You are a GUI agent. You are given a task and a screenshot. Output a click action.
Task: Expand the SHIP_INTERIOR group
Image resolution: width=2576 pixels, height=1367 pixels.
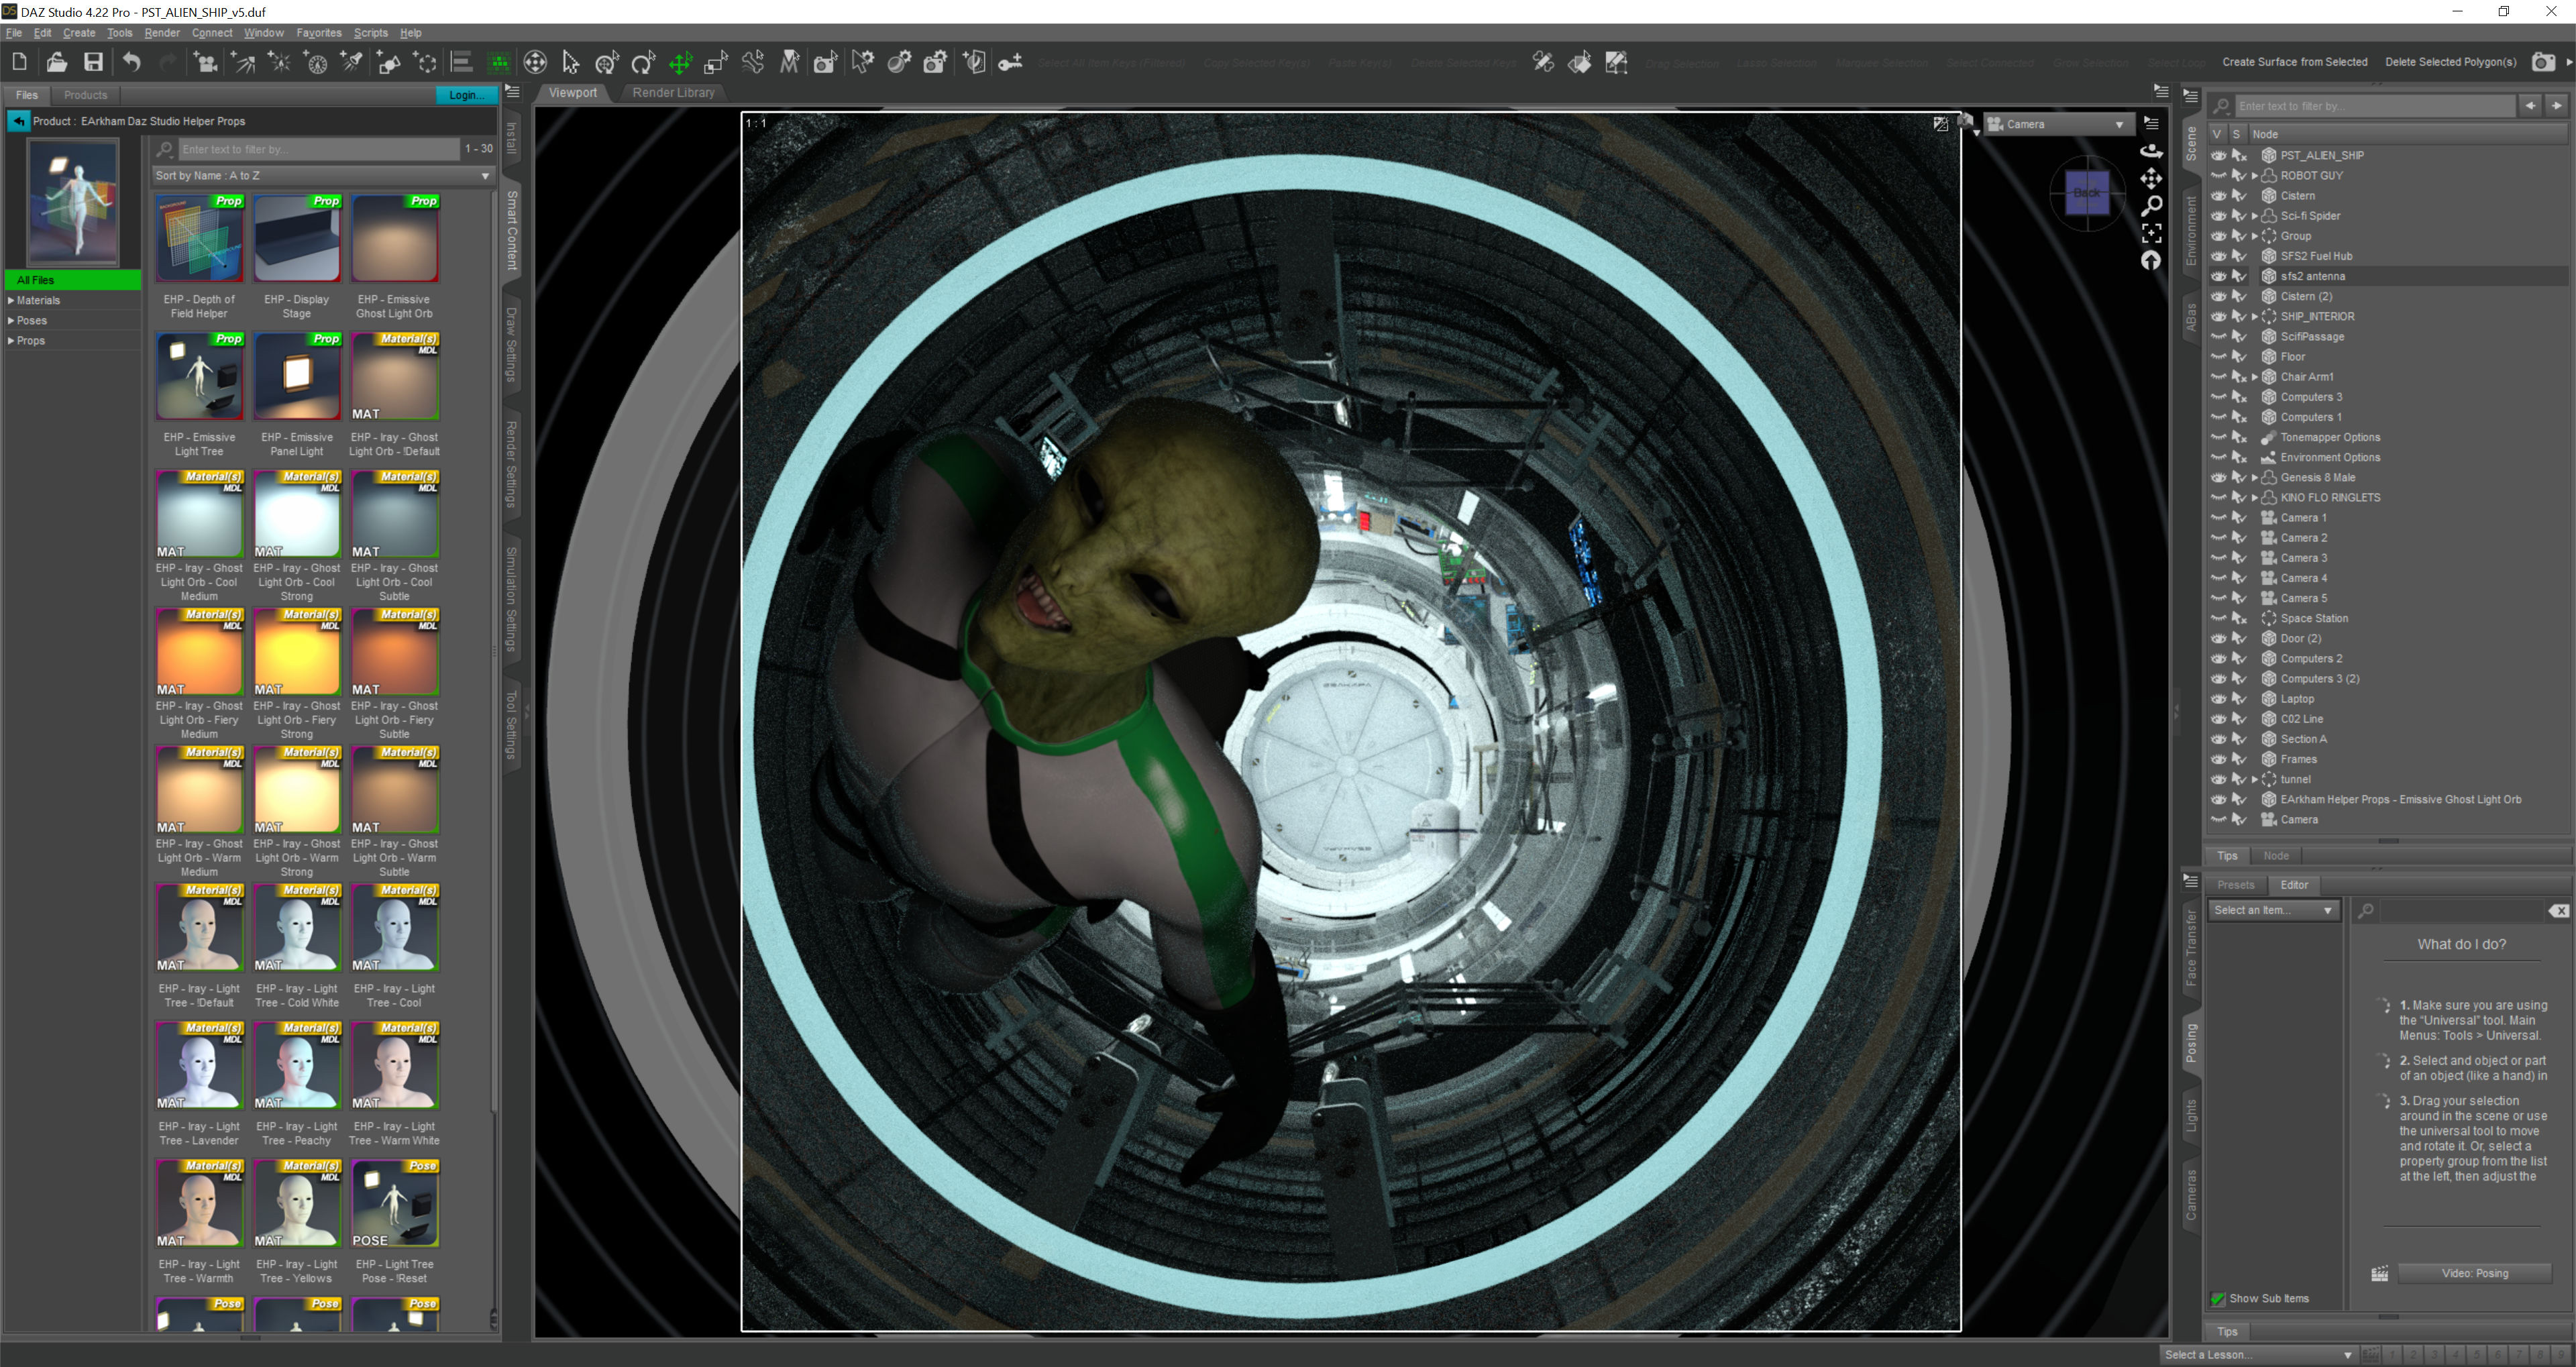(2254, 317)
